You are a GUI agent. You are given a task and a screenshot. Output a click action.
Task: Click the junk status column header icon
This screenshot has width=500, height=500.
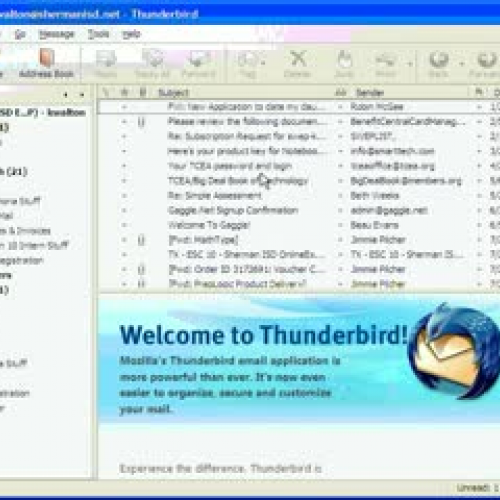tap(479, 92)
